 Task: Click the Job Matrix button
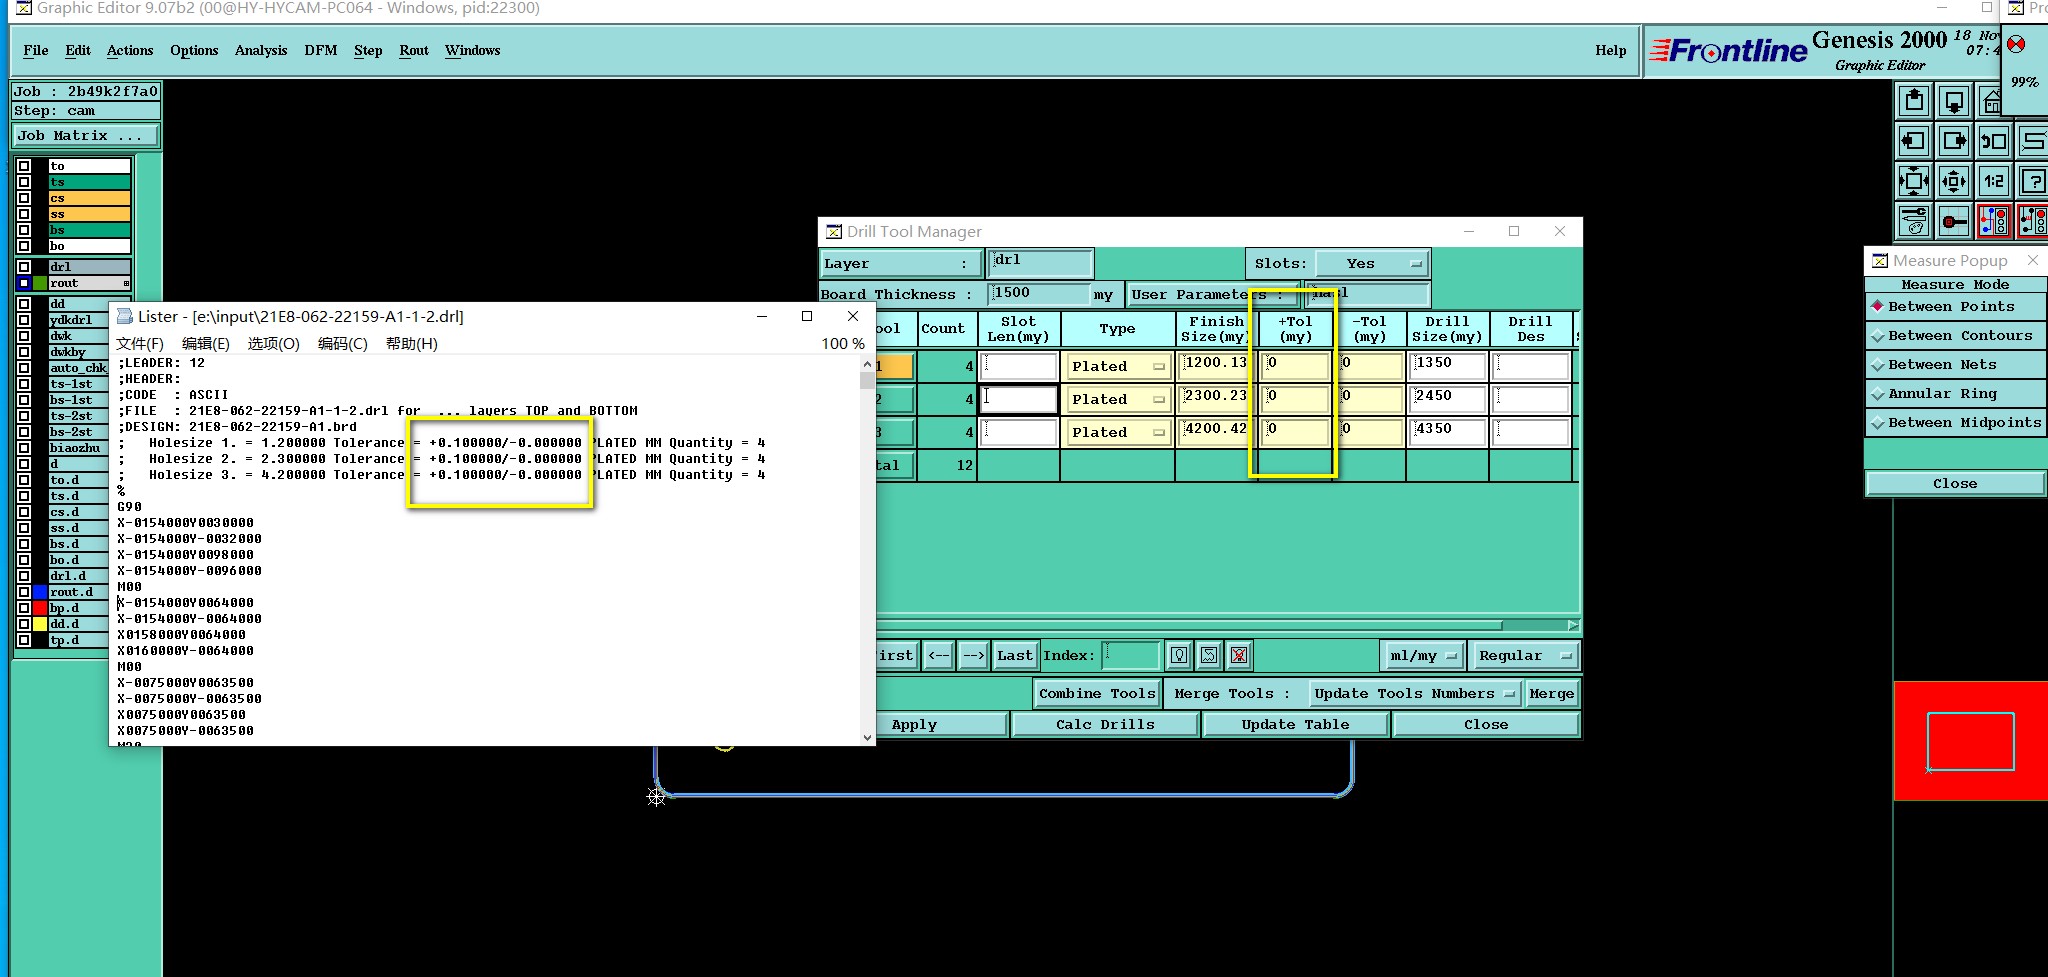86,136
